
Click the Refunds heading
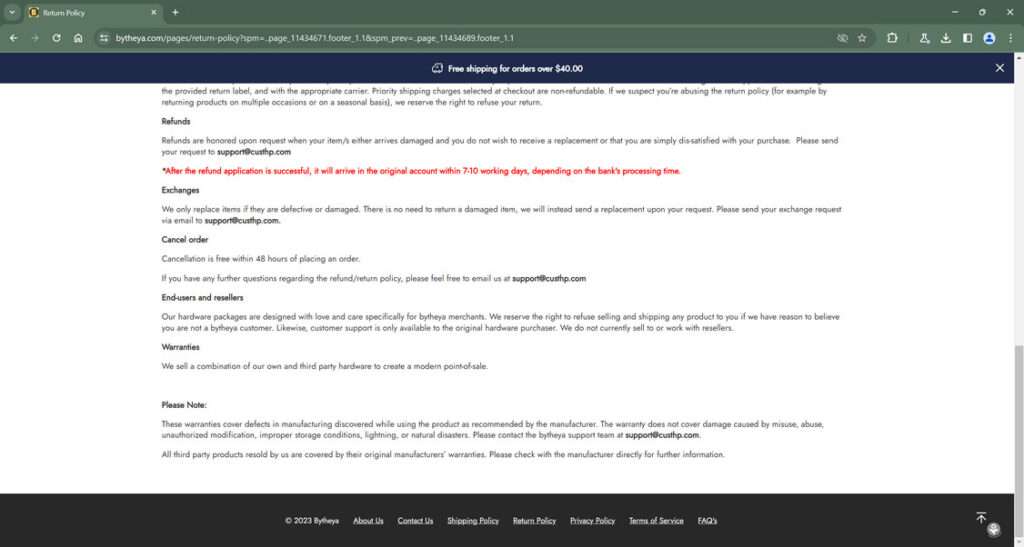tap(176, 121)
